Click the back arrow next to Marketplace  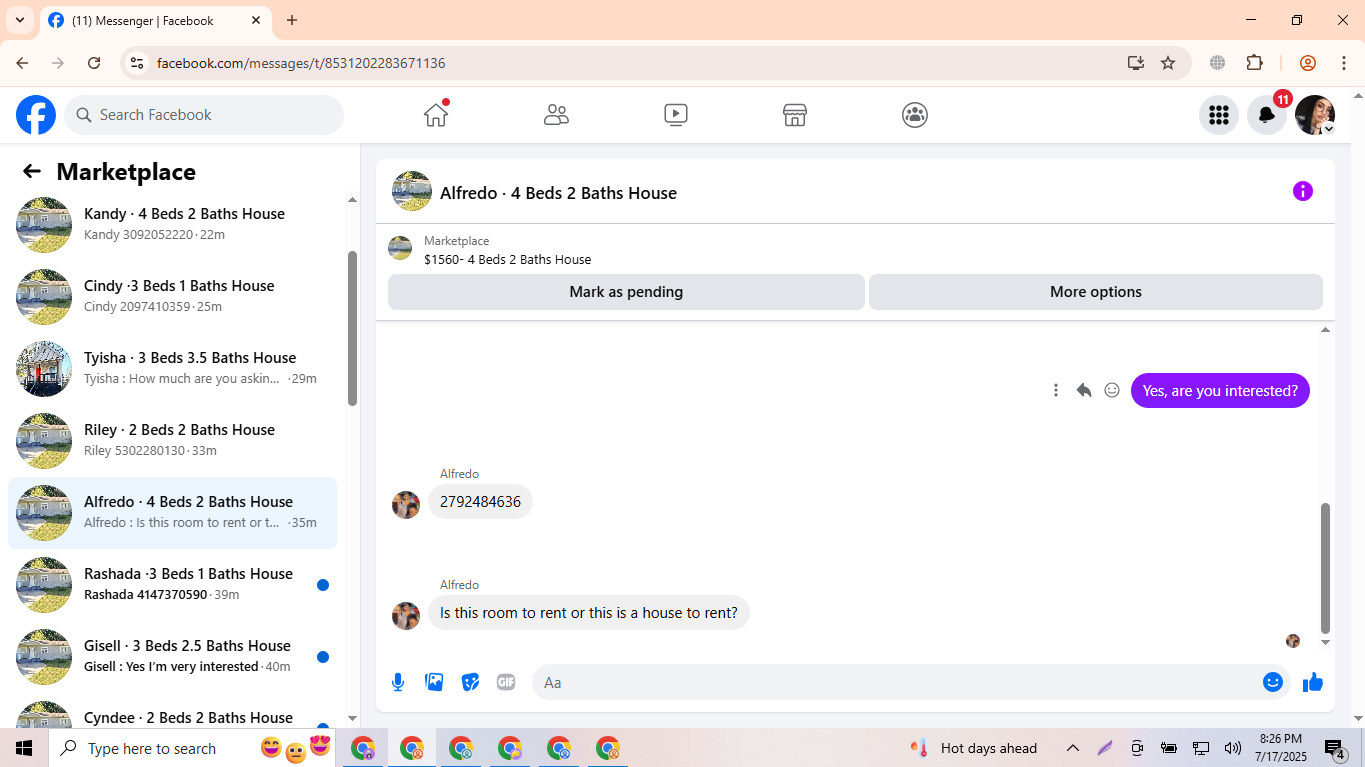point(32,171)
